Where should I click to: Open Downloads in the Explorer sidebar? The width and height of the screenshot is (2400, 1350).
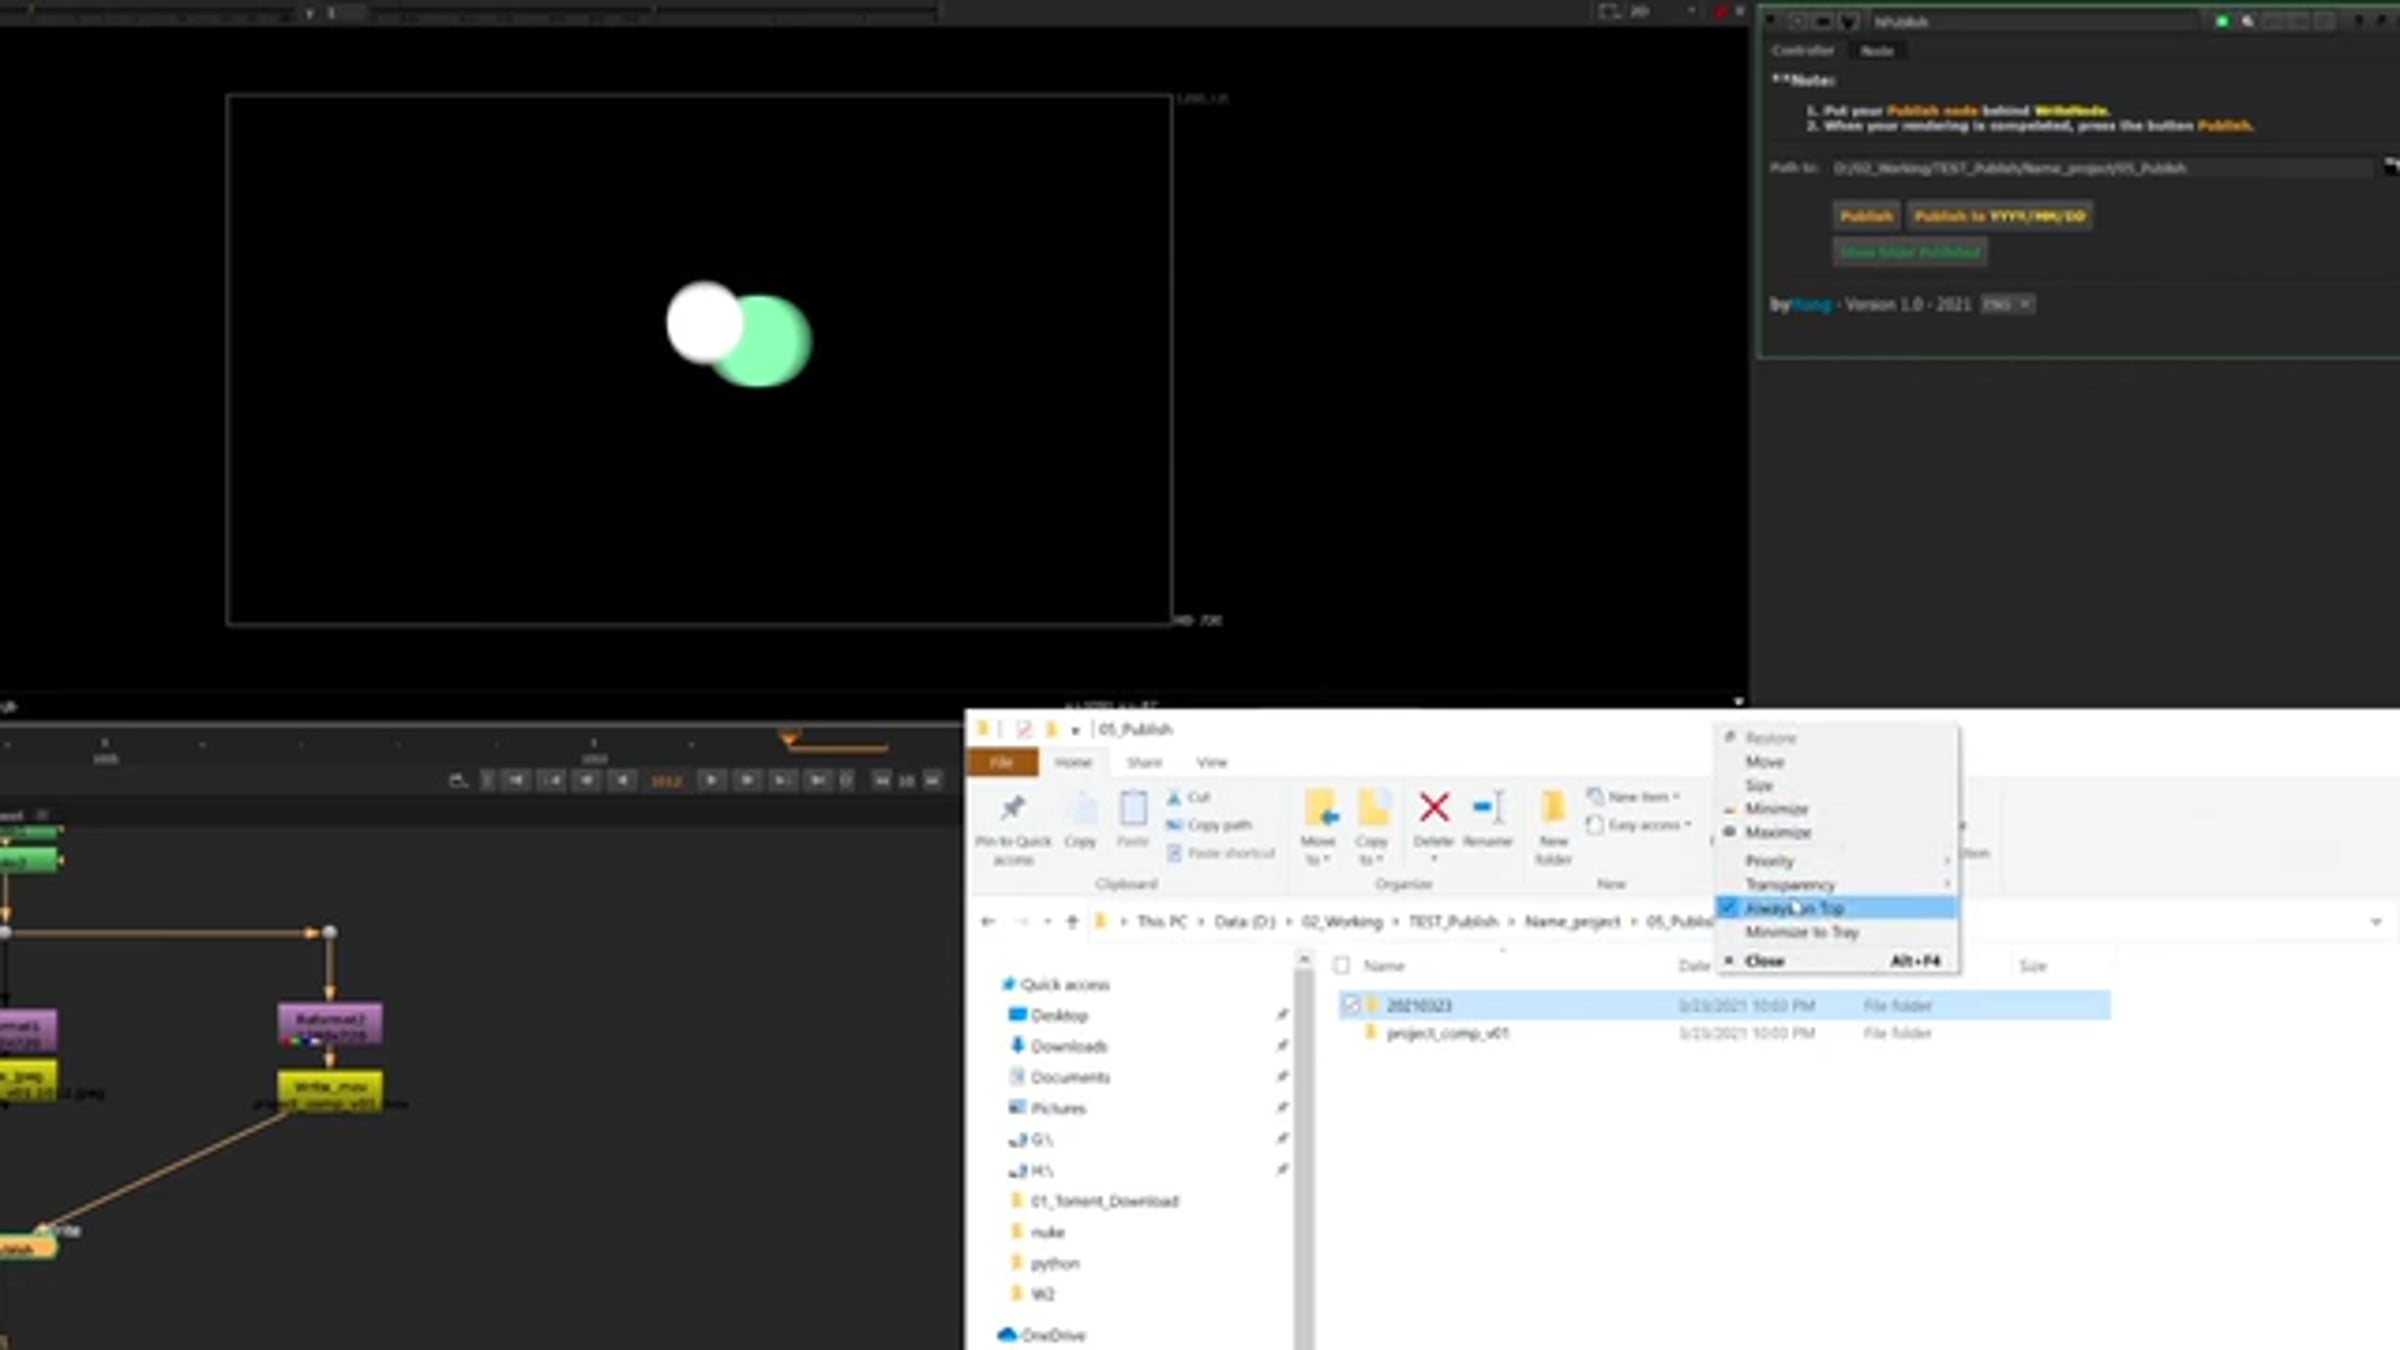point(1058,1046)
